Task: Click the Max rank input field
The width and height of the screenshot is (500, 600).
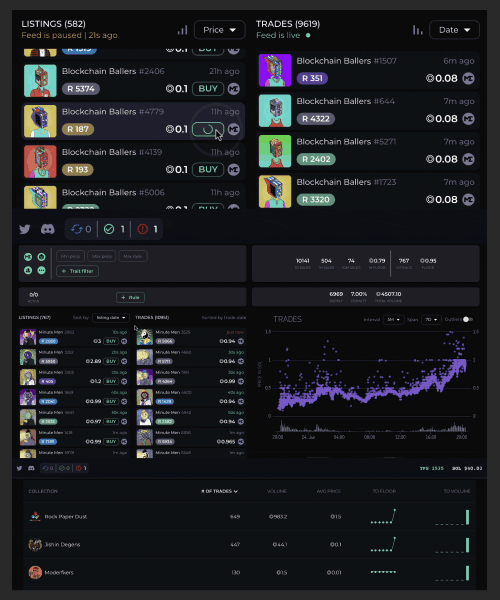Action: click(x=133, y=256)
